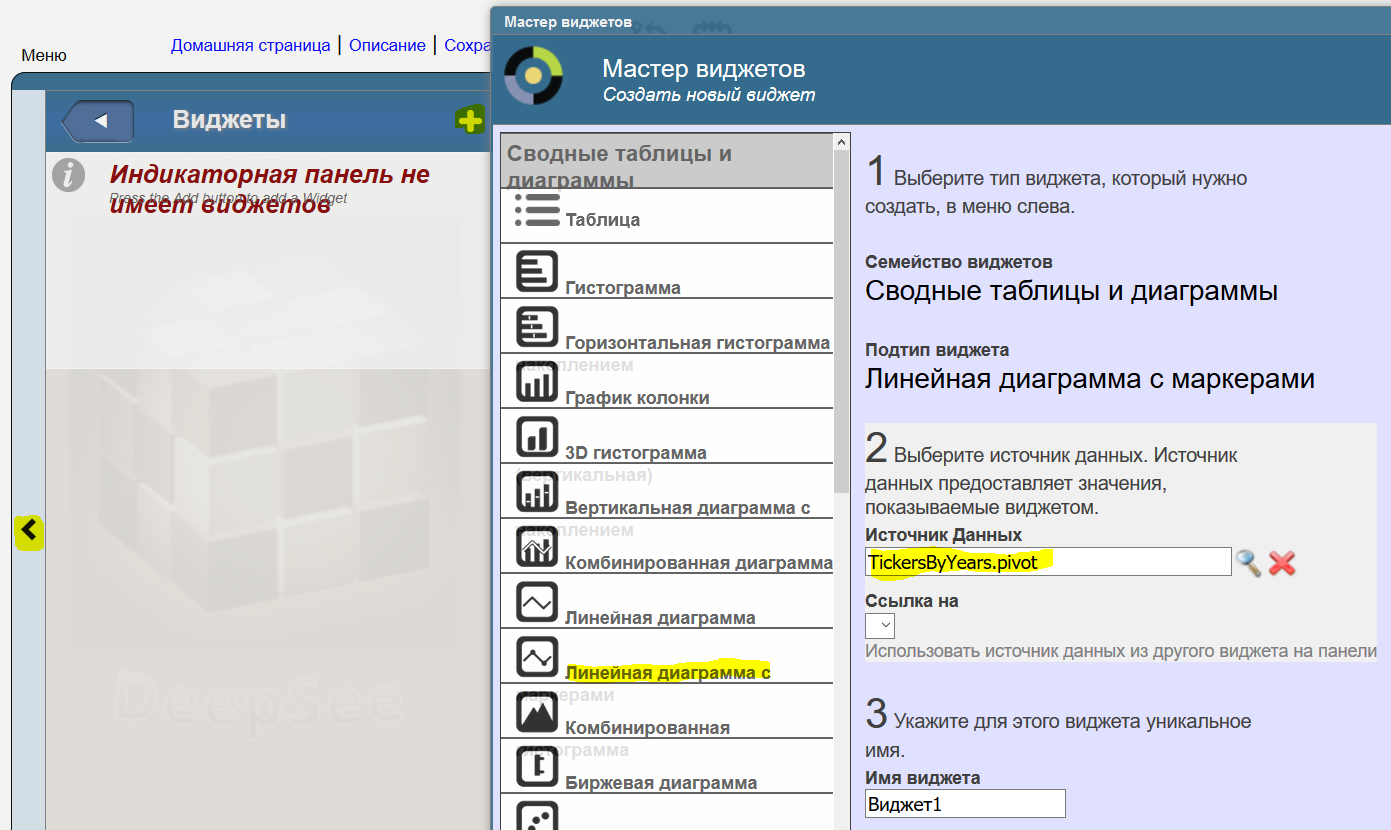Open the Описание link

[x=387, y=45]
